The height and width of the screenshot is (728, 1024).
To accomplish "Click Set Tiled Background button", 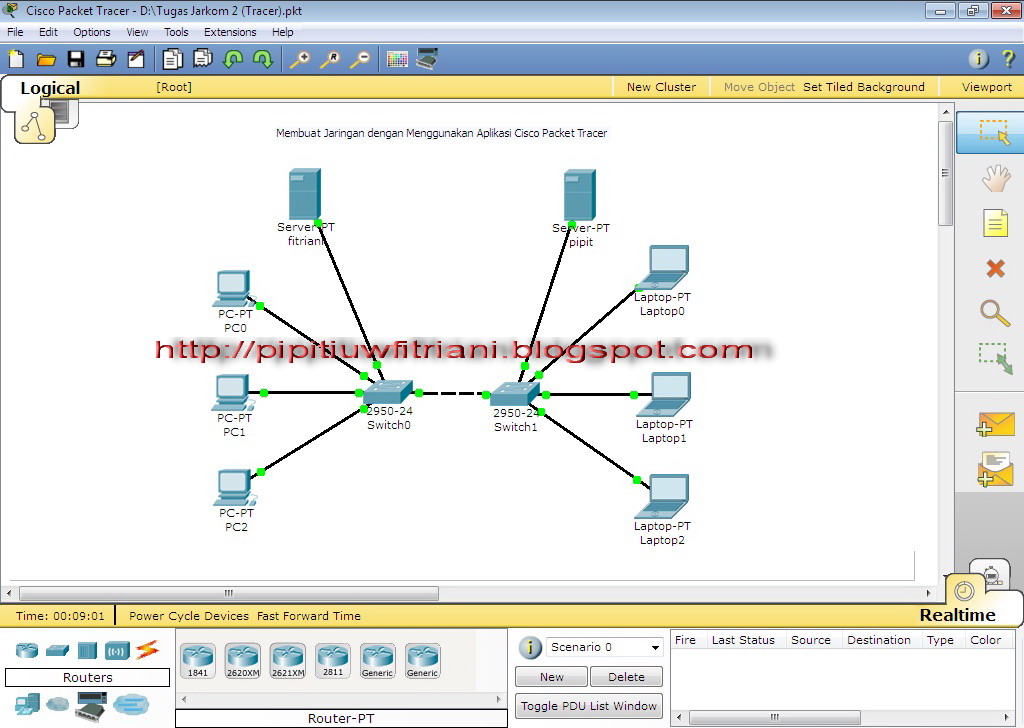I will [x=863, y=87].
